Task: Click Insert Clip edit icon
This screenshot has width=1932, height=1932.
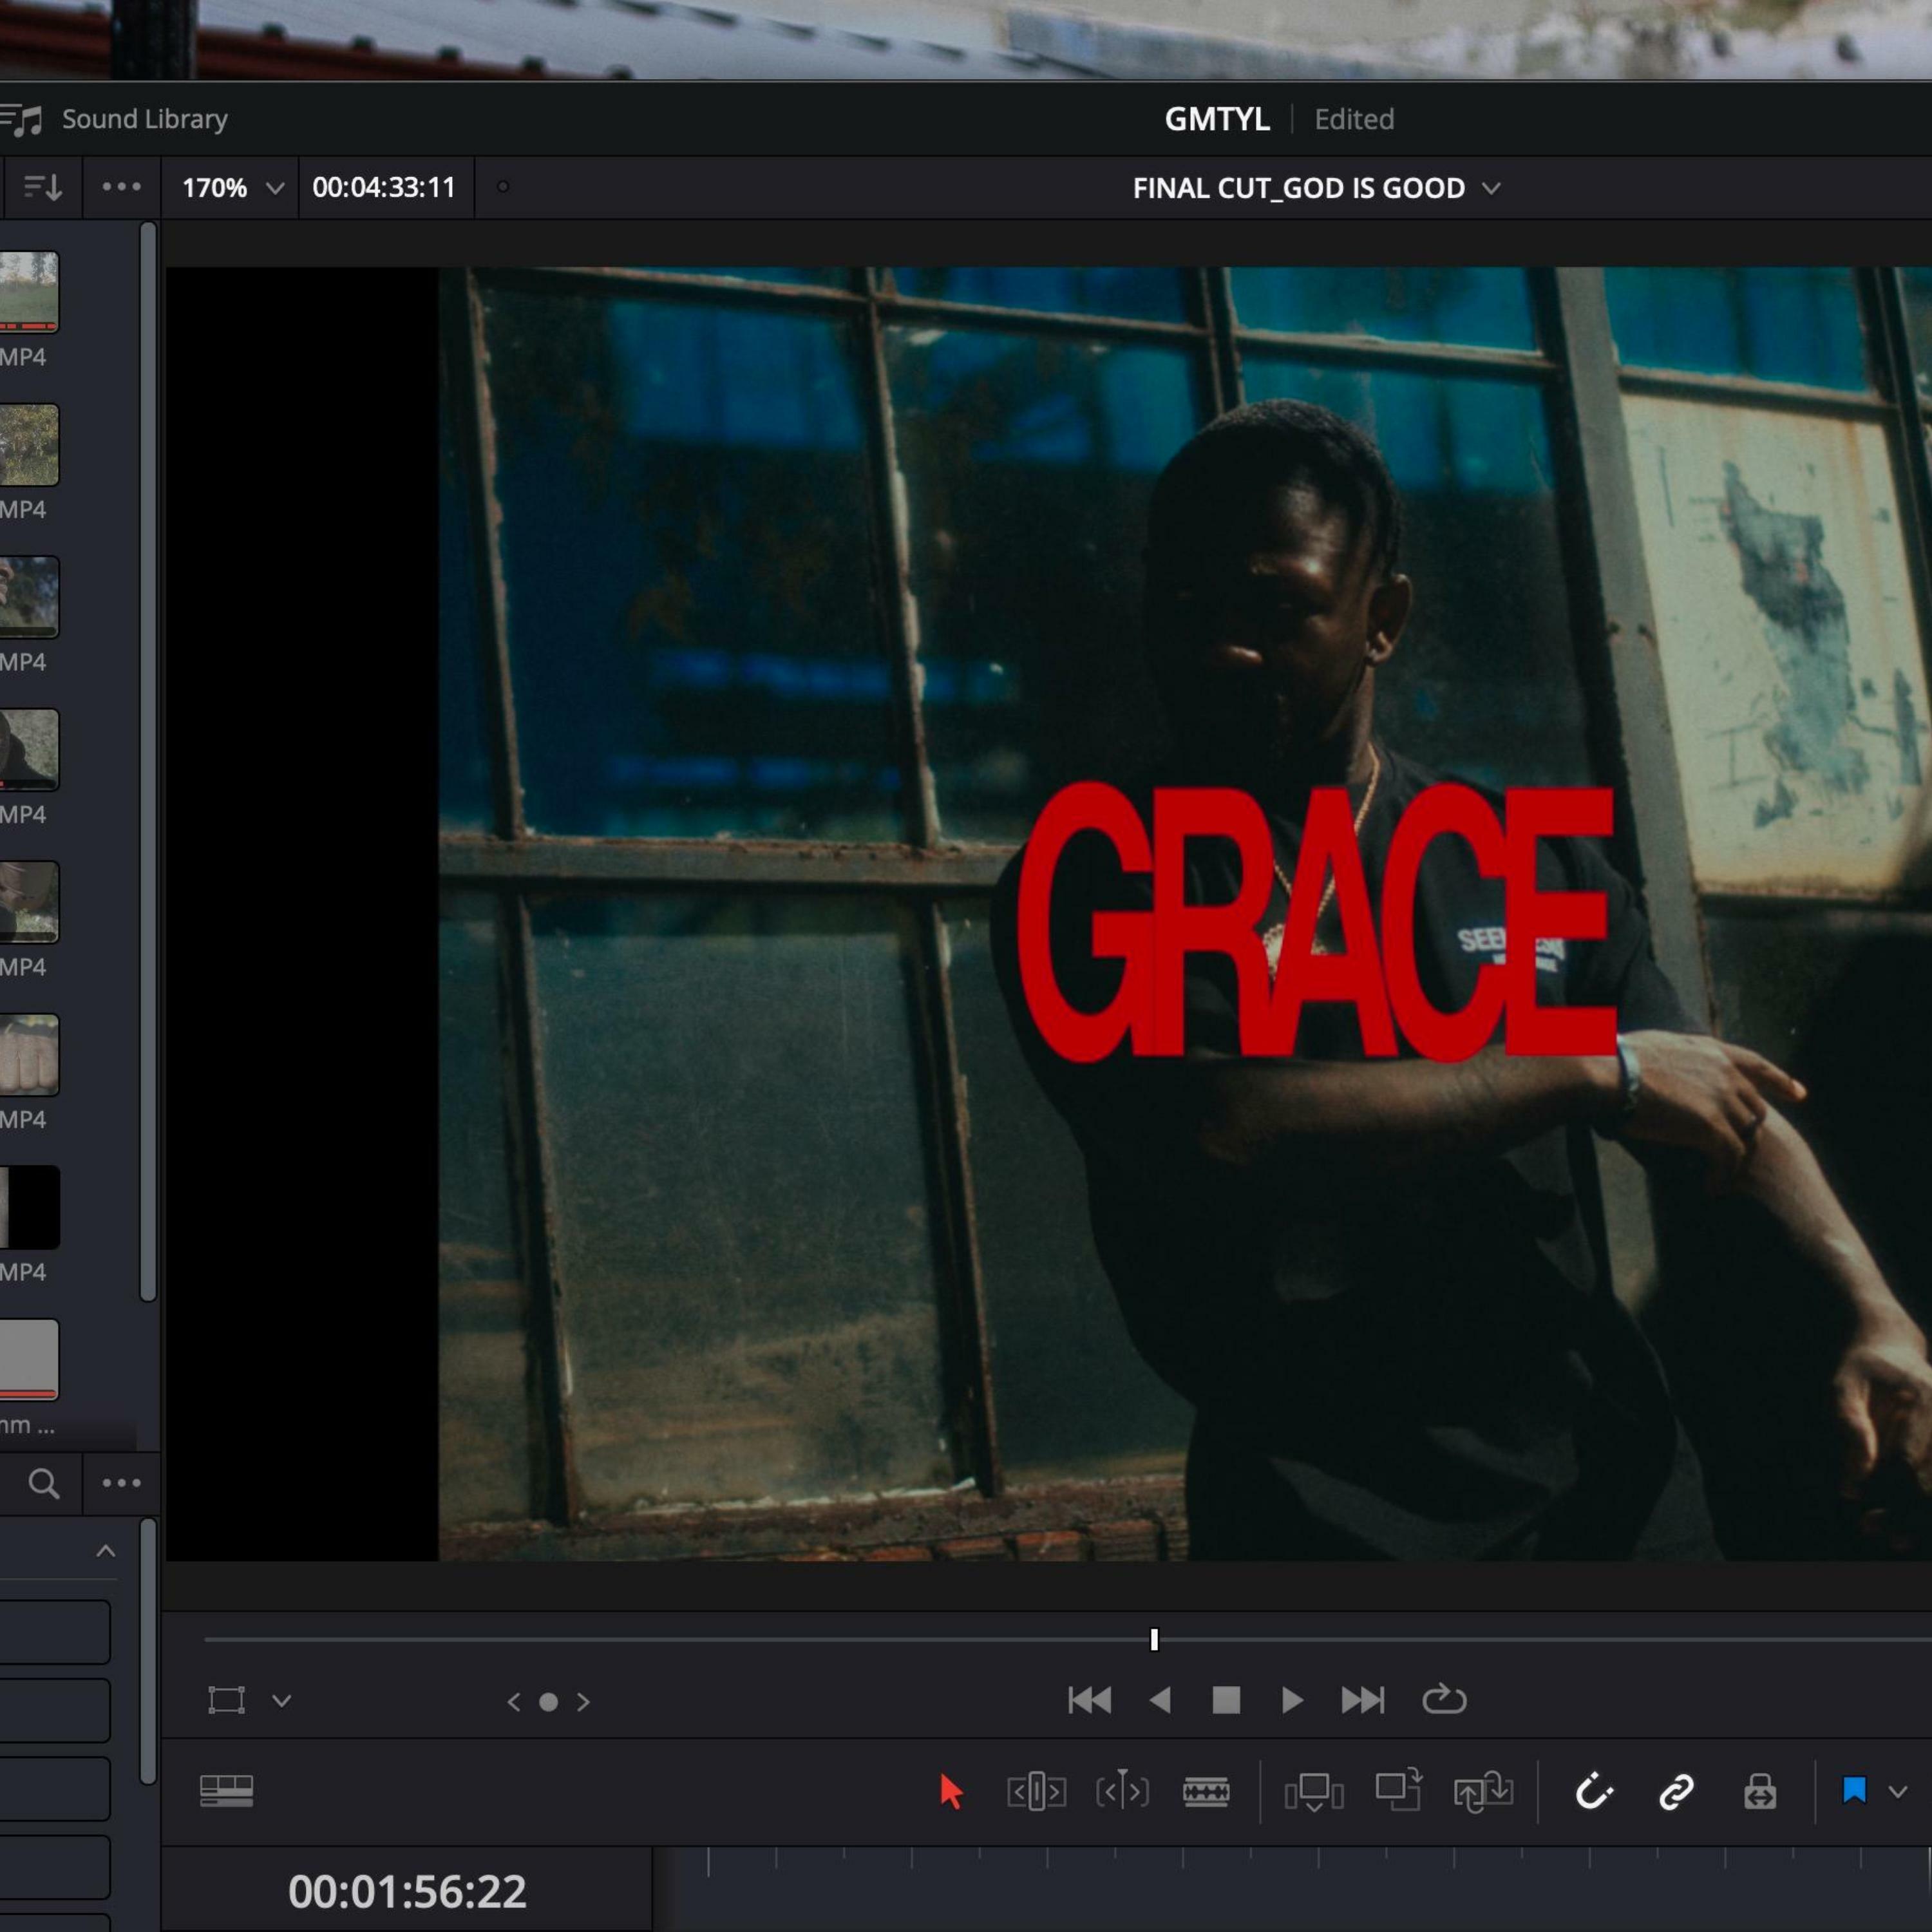Action: tap(1313, 1791)
